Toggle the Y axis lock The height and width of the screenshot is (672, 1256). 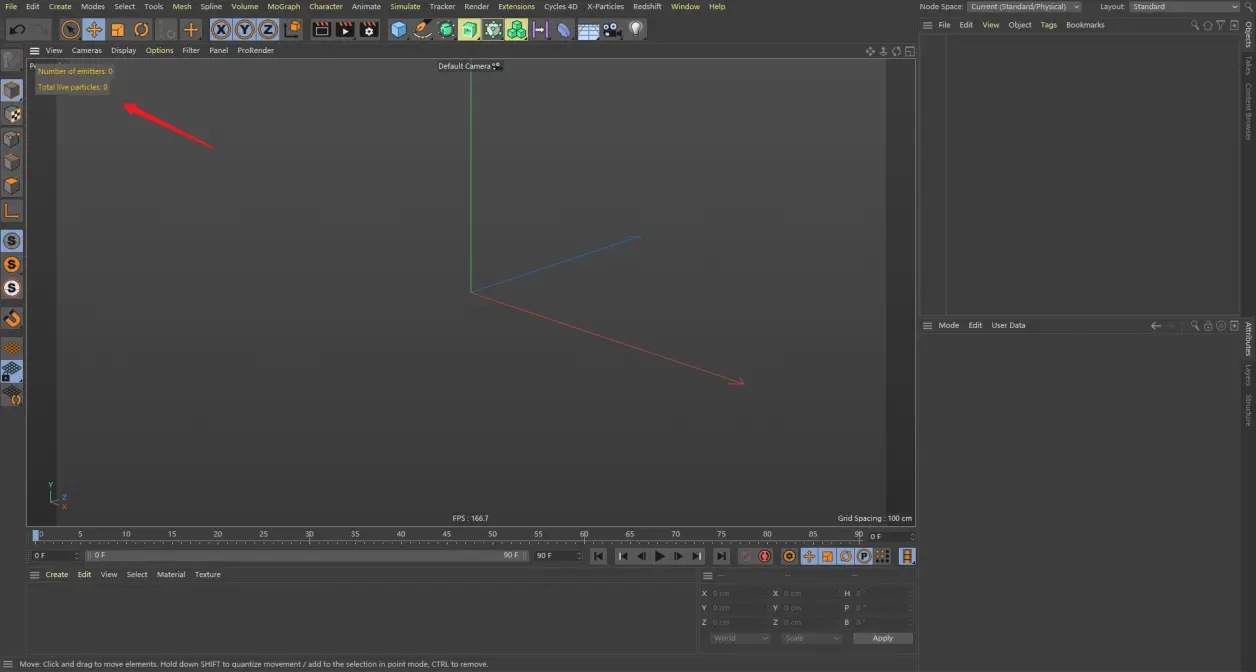coord(244,29)
